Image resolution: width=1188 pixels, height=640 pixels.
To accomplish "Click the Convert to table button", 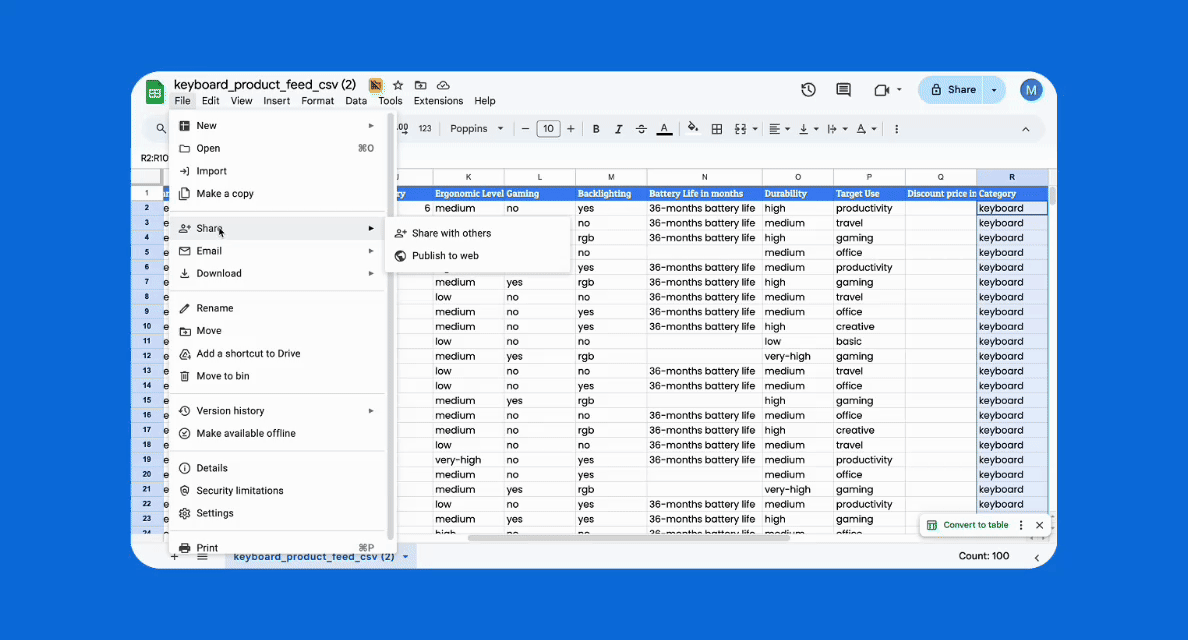I will point(967,525).
